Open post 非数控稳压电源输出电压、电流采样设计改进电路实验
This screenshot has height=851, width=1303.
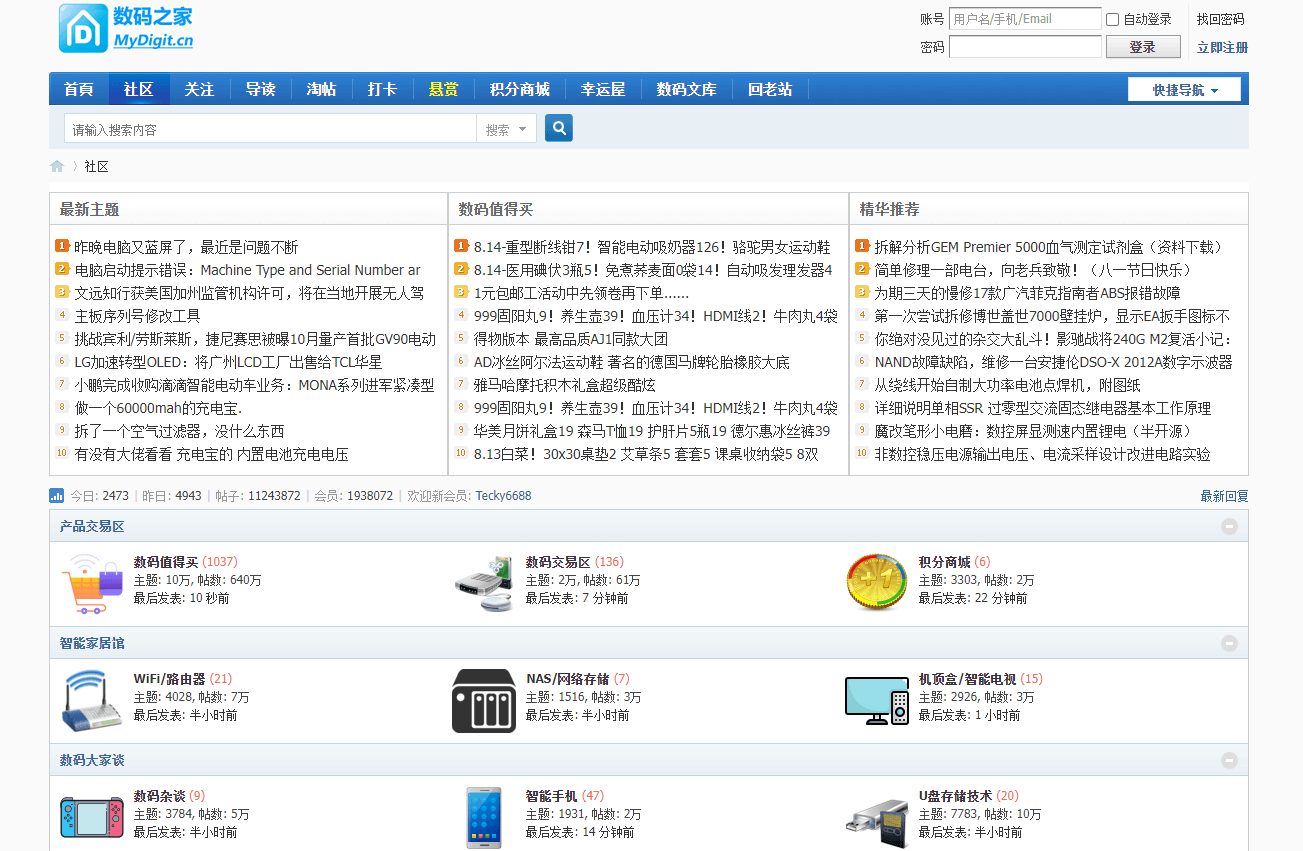click(1043, 454)
